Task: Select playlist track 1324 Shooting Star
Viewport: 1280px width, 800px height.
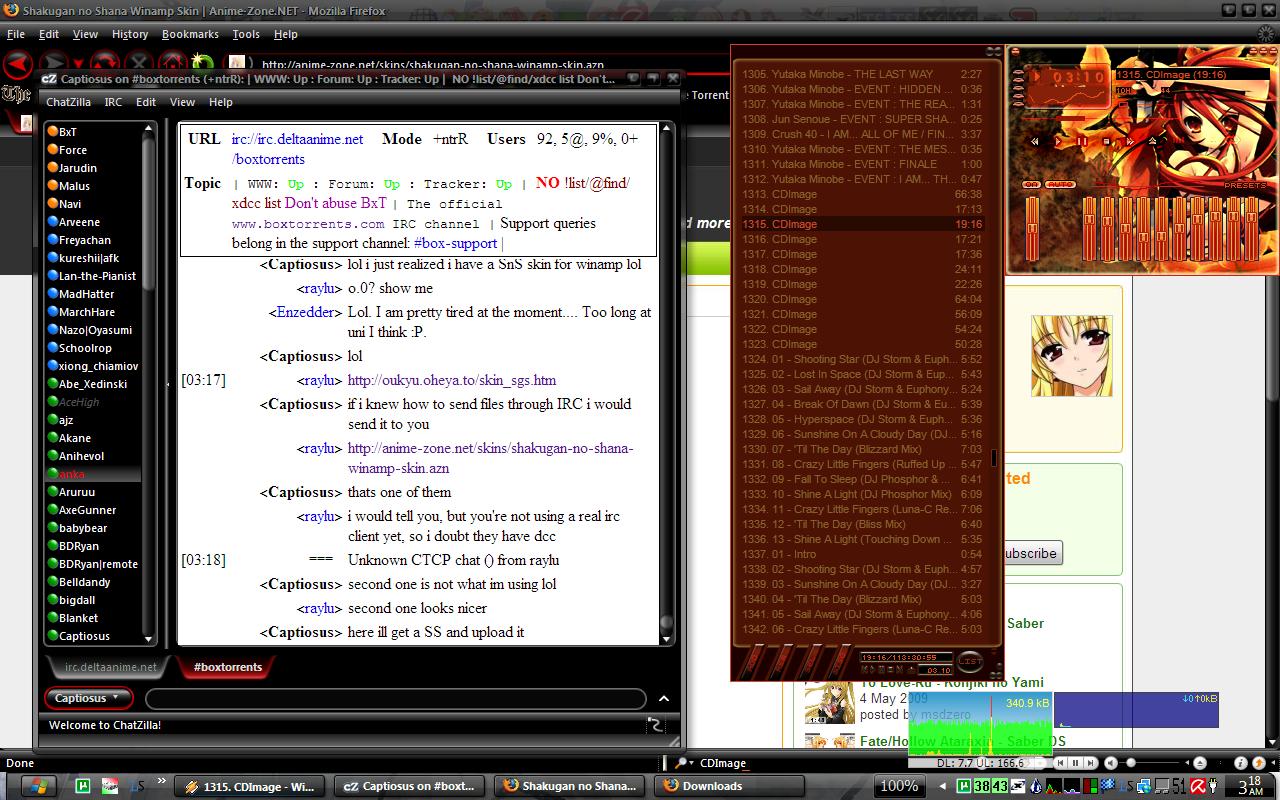Action: [x=863, y=359]
